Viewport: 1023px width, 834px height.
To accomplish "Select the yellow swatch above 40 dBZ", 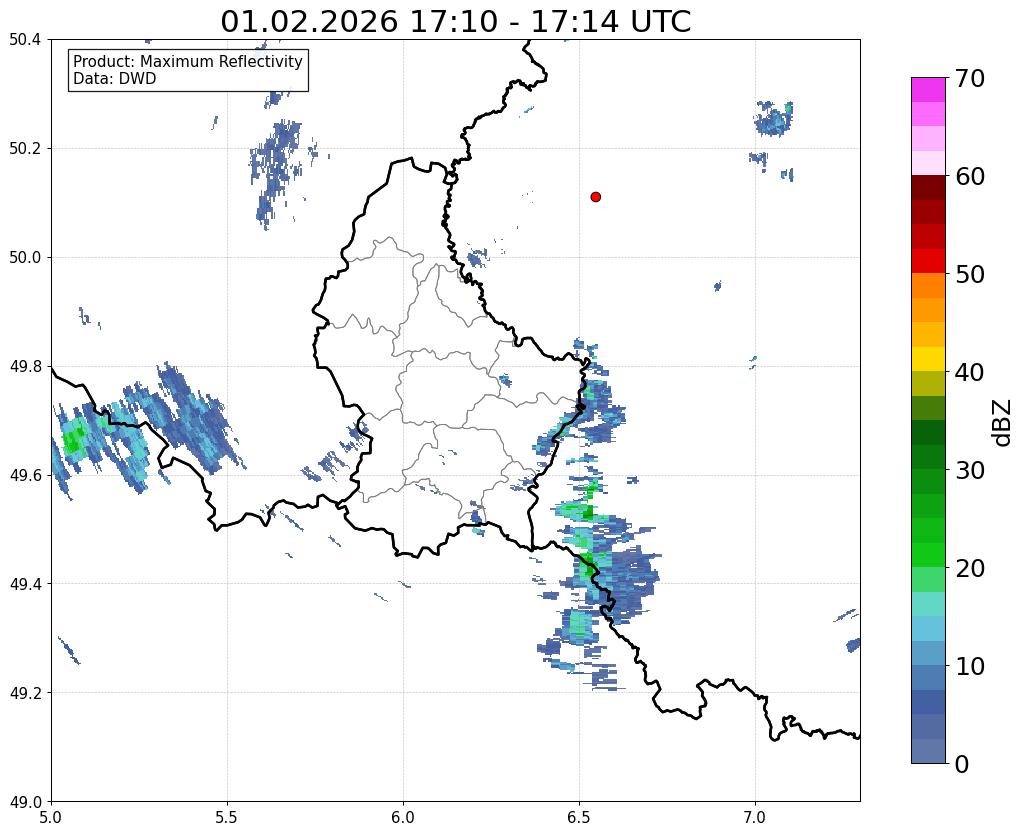I will tap(928, 359).
